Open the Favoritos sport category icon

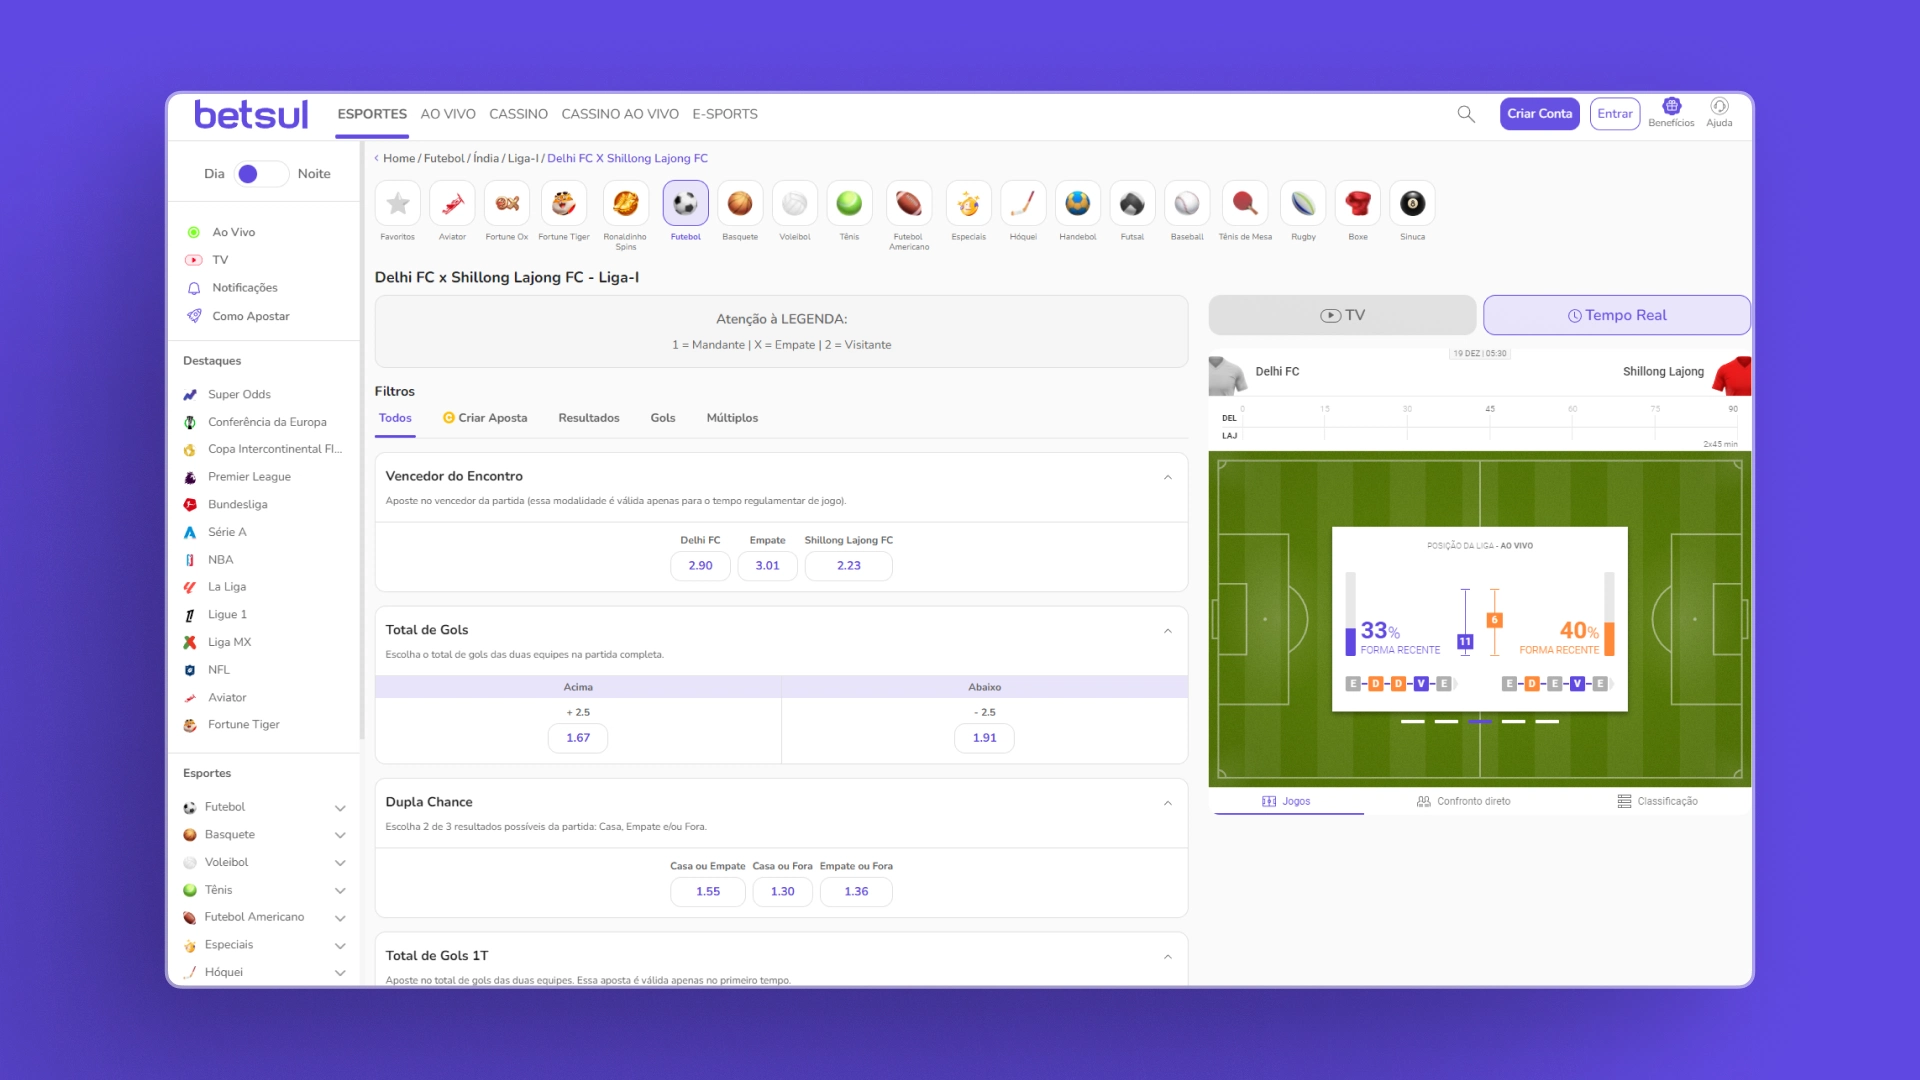coord(398,204)
